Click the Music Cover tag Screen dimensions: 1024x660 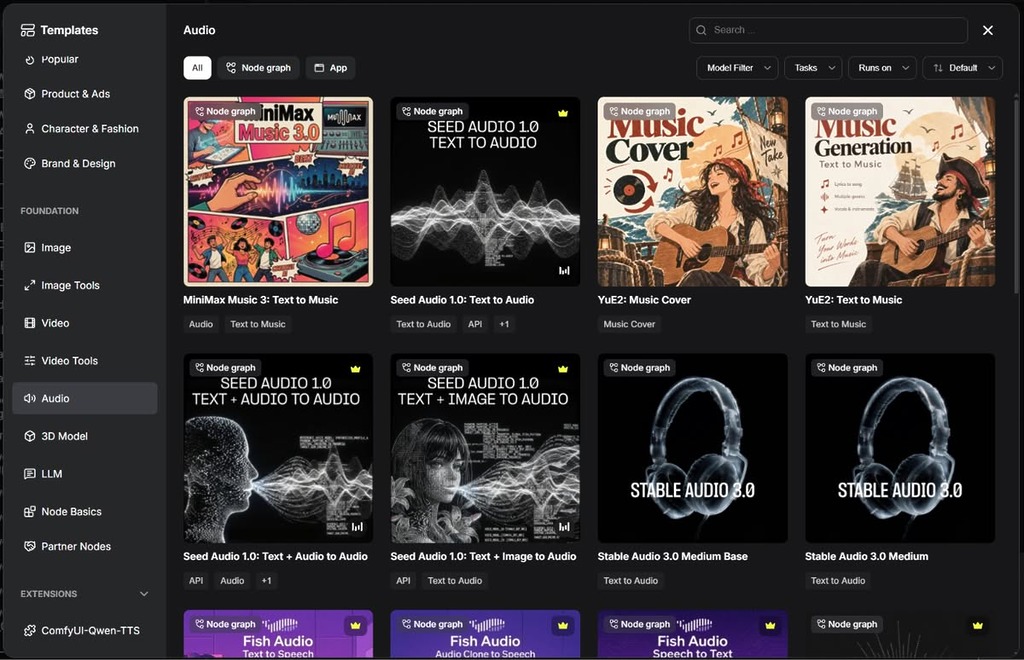pos(629,324)
